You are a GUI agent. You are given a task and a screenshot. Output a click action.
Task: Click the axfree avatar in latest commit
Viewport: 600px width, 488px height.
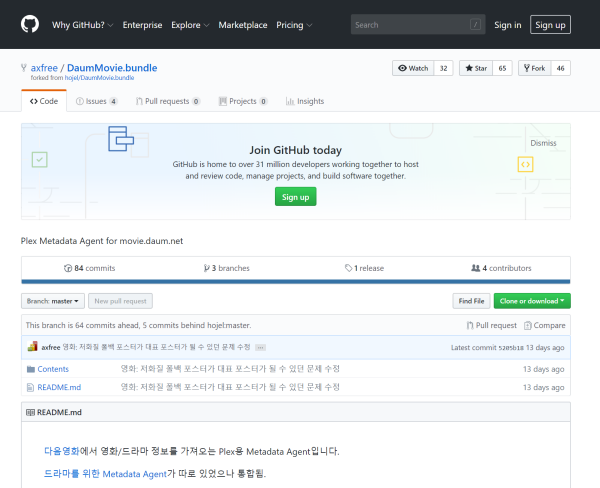(33, 347)
